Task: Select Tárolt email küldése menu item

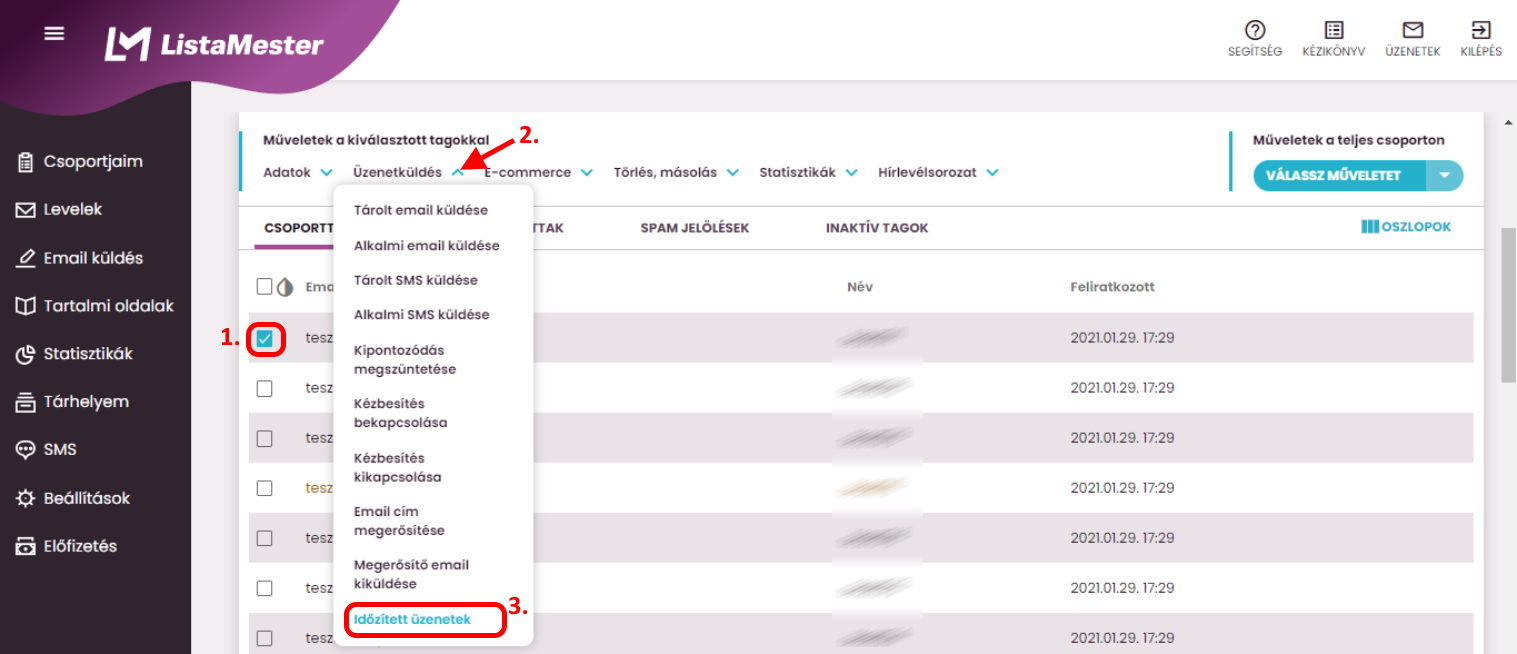Action: pos(421,211)
